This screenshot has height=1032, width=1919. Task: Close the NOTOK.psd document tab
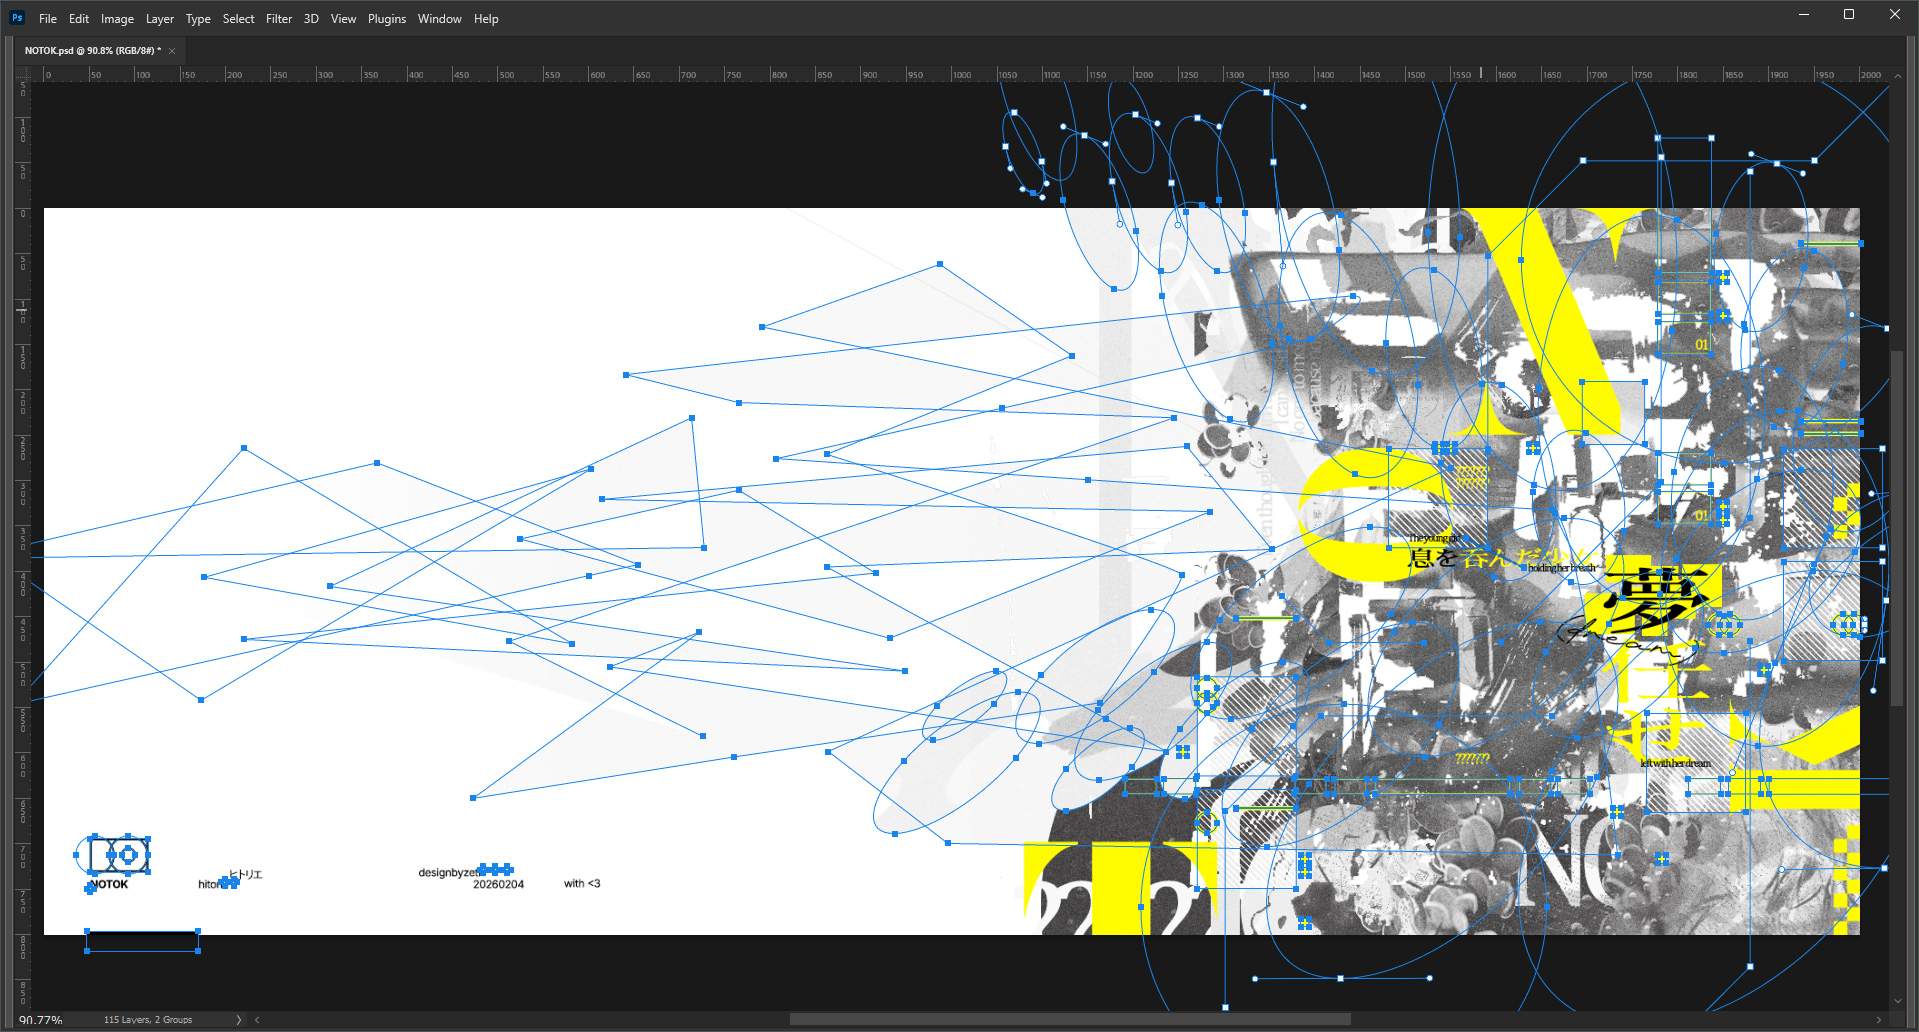tap(172, 51)
